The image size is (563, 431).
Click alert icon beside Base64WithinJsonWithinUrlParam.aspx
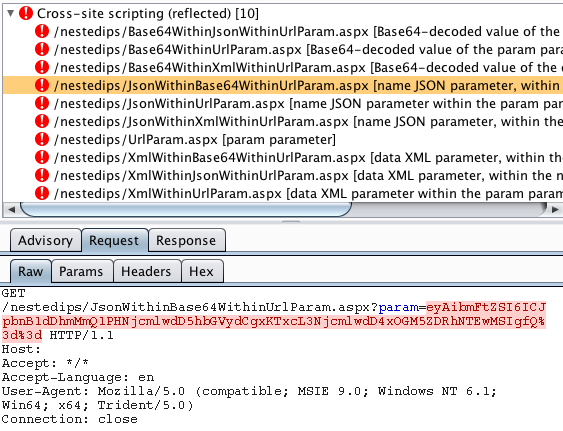(x=42, y=31)
